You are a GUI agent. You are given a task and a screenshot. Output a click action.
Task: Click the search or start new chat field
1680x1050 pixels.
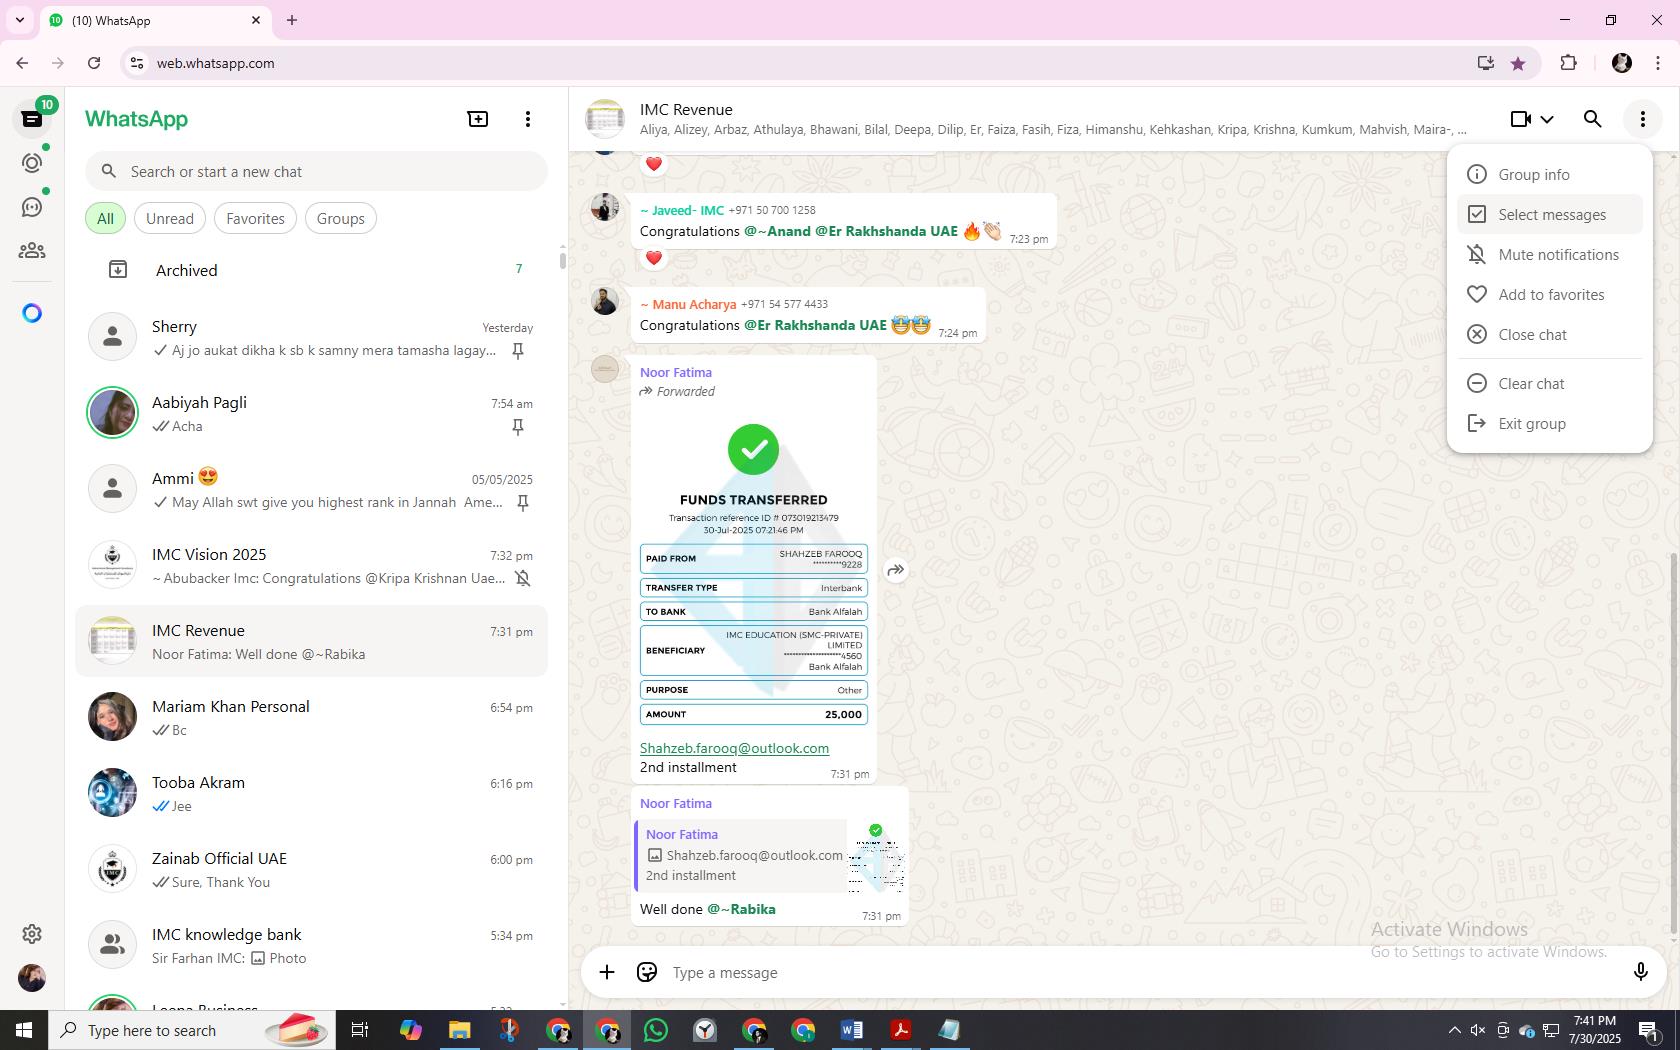(x=316, y=171)
